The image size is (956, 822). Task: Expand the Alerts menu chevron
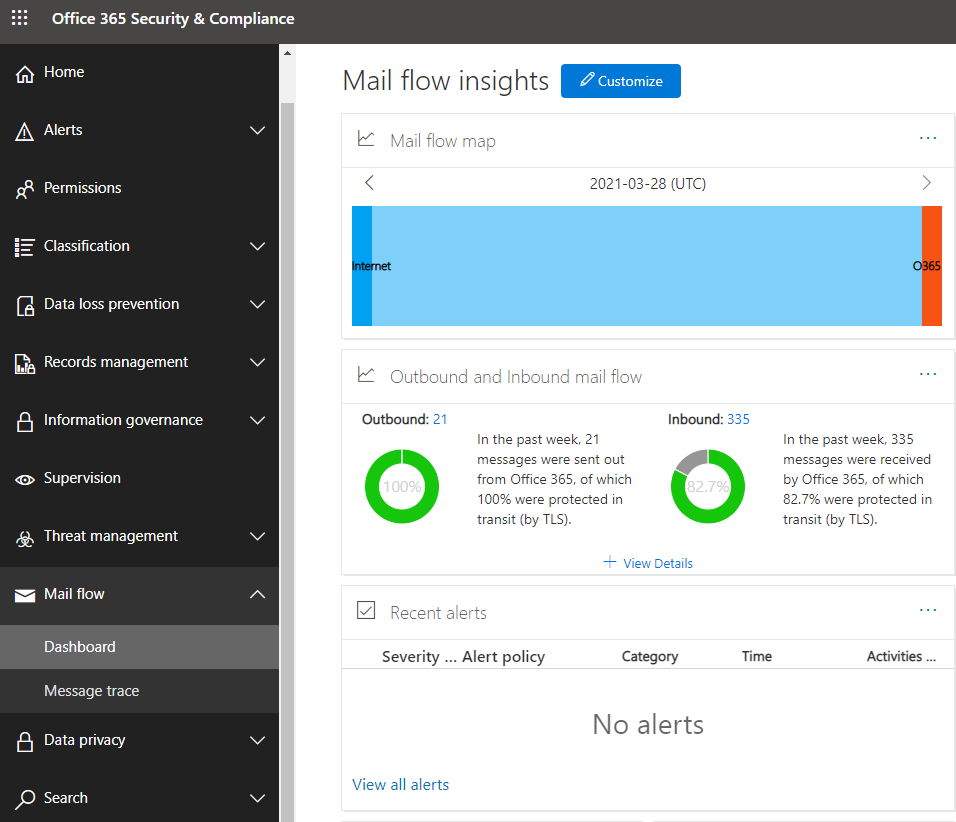pyautogui.click(x=258, y=130)
